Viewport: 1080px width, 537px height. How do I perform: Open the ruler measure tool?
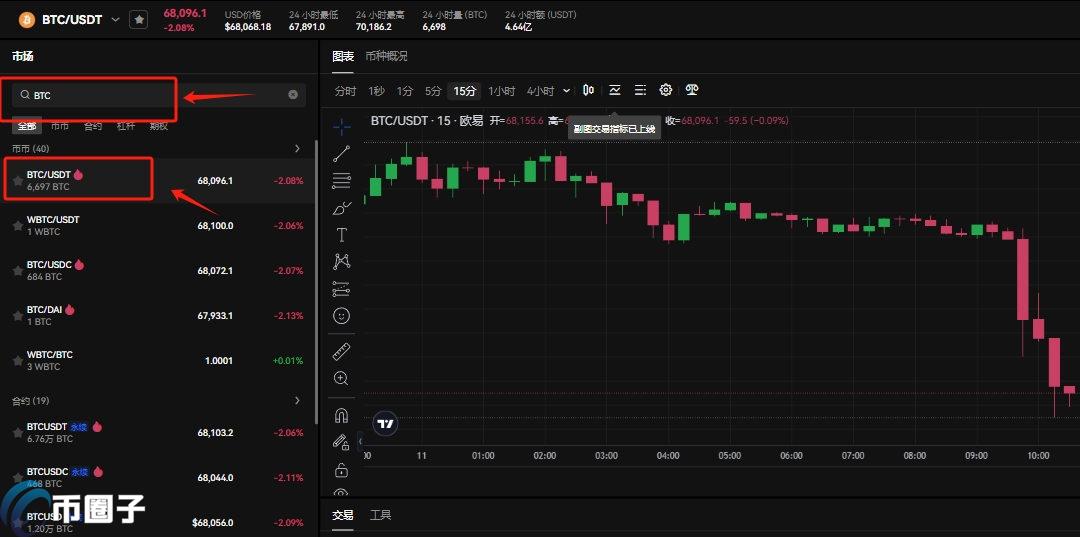point(342,351)
